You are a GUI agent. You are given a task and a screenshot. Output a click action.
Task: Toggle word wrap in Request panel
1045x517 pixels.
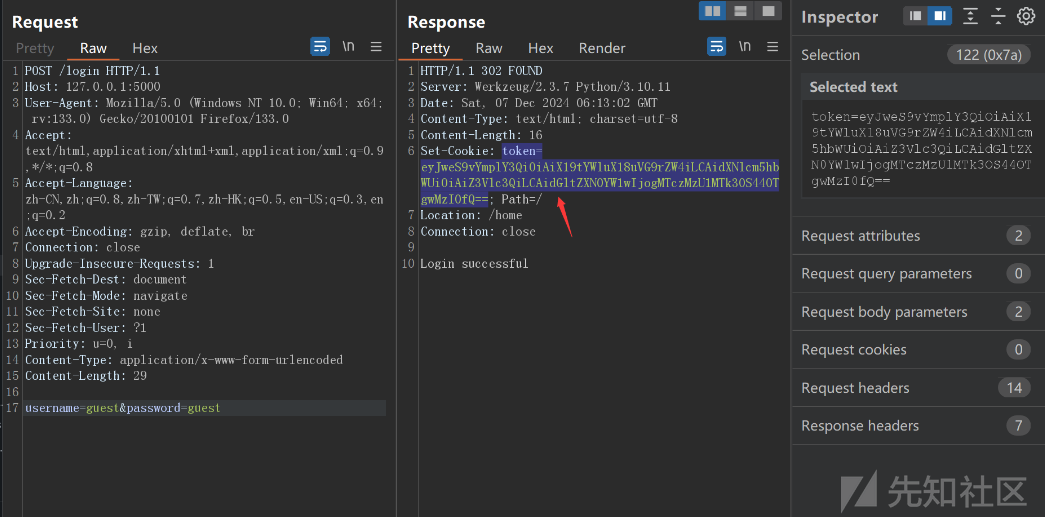(320, 47)
